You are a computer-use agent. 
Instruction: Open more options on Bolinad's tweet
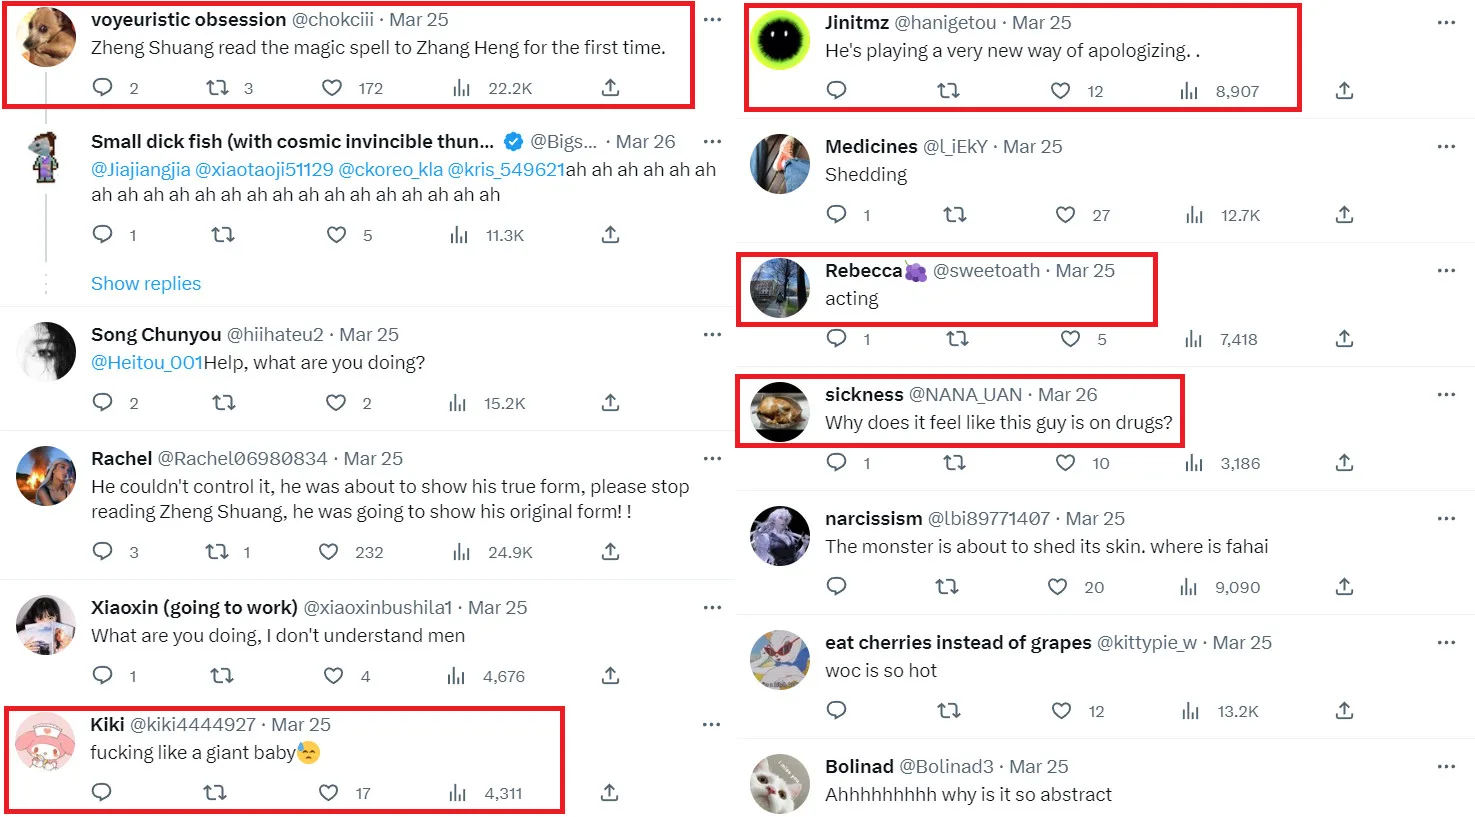point(1446,767)
